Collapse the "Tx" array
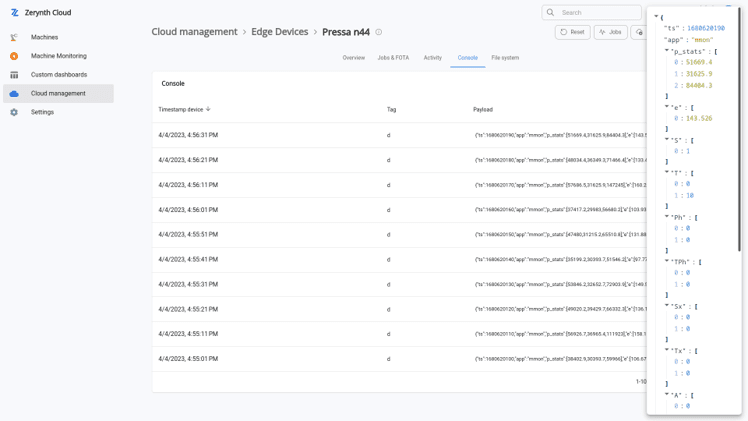Screen dimensions: 748x421 [667, 350]
